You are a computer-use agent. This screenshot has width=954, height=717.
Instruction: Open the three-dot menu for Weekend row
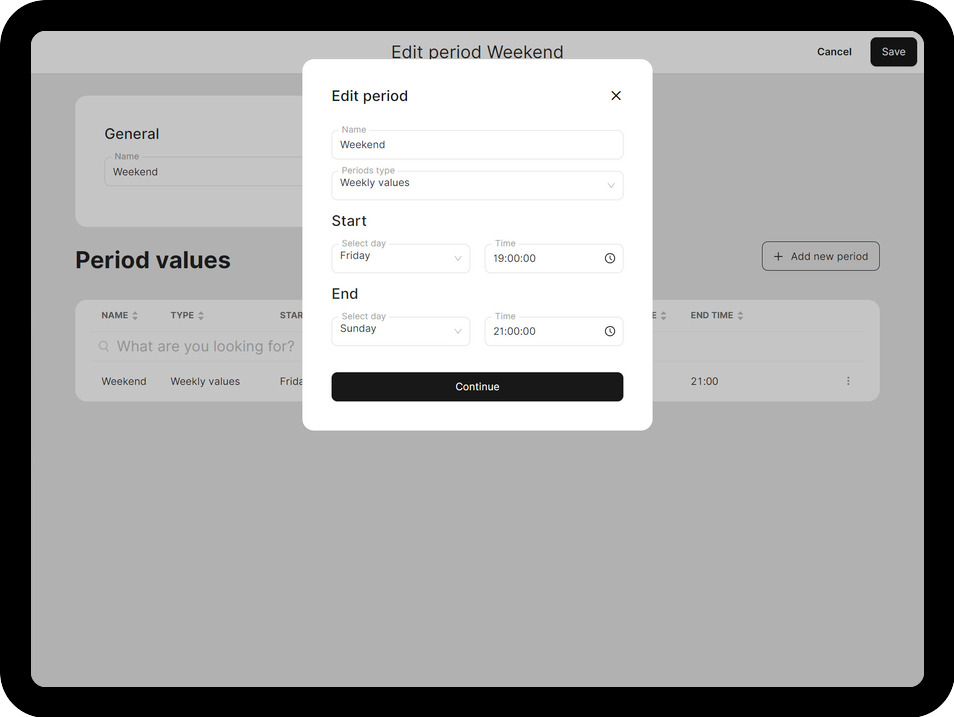[x=848, y=381]
